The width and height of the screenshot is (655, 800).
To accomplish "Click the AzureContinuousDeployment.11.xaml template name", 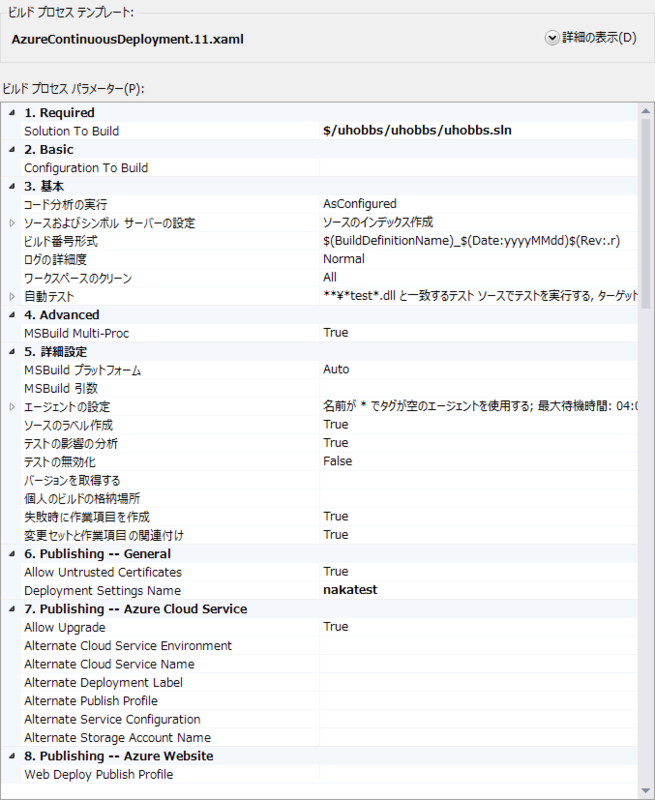I will [x=128, y=39].
